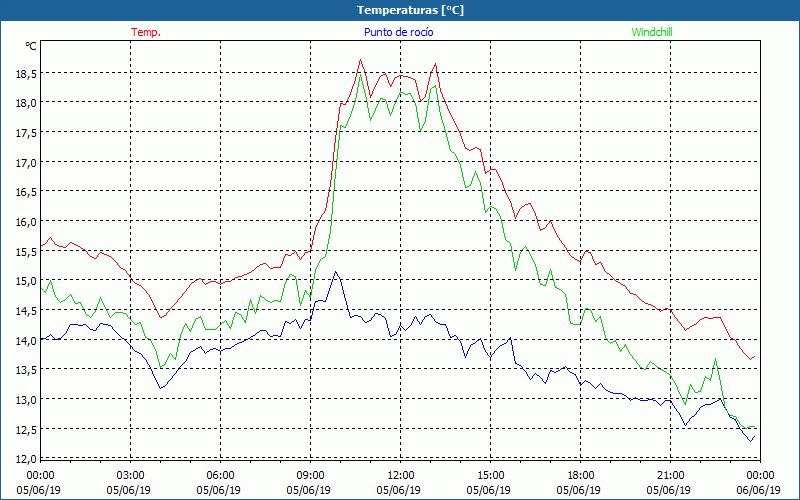The image size is (800, 500).
Task: Click the 'Temperaturas [°C]' chart title
Action: [410, 10]
